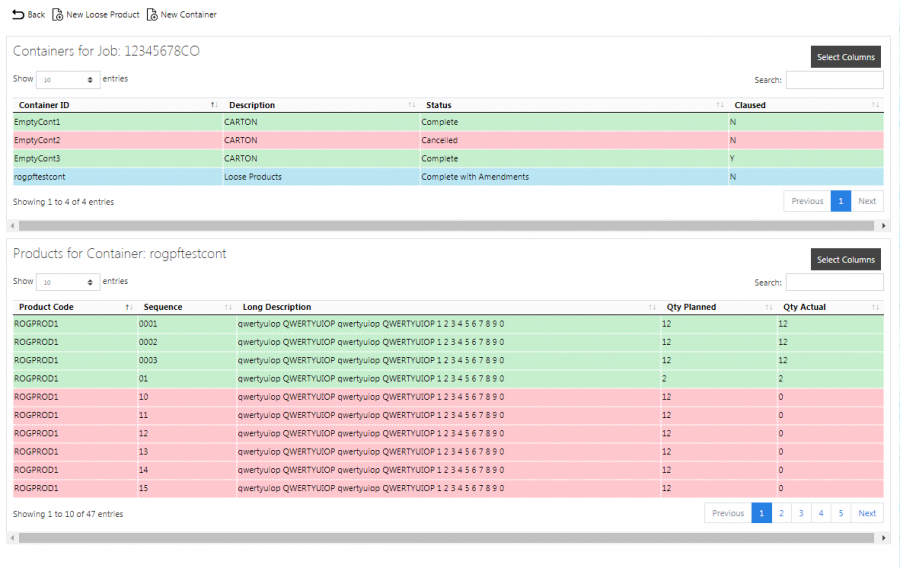Click the Containers horizontal scrollbar
The height and width of the screenshot is (568, 900).
click(x=447, y=225)
